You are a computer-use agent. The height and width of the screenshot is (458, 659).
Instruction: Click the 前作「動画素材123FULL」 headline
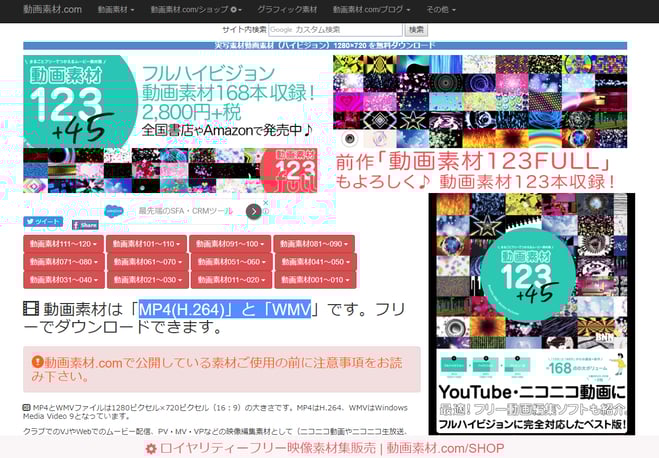point(473,161)
